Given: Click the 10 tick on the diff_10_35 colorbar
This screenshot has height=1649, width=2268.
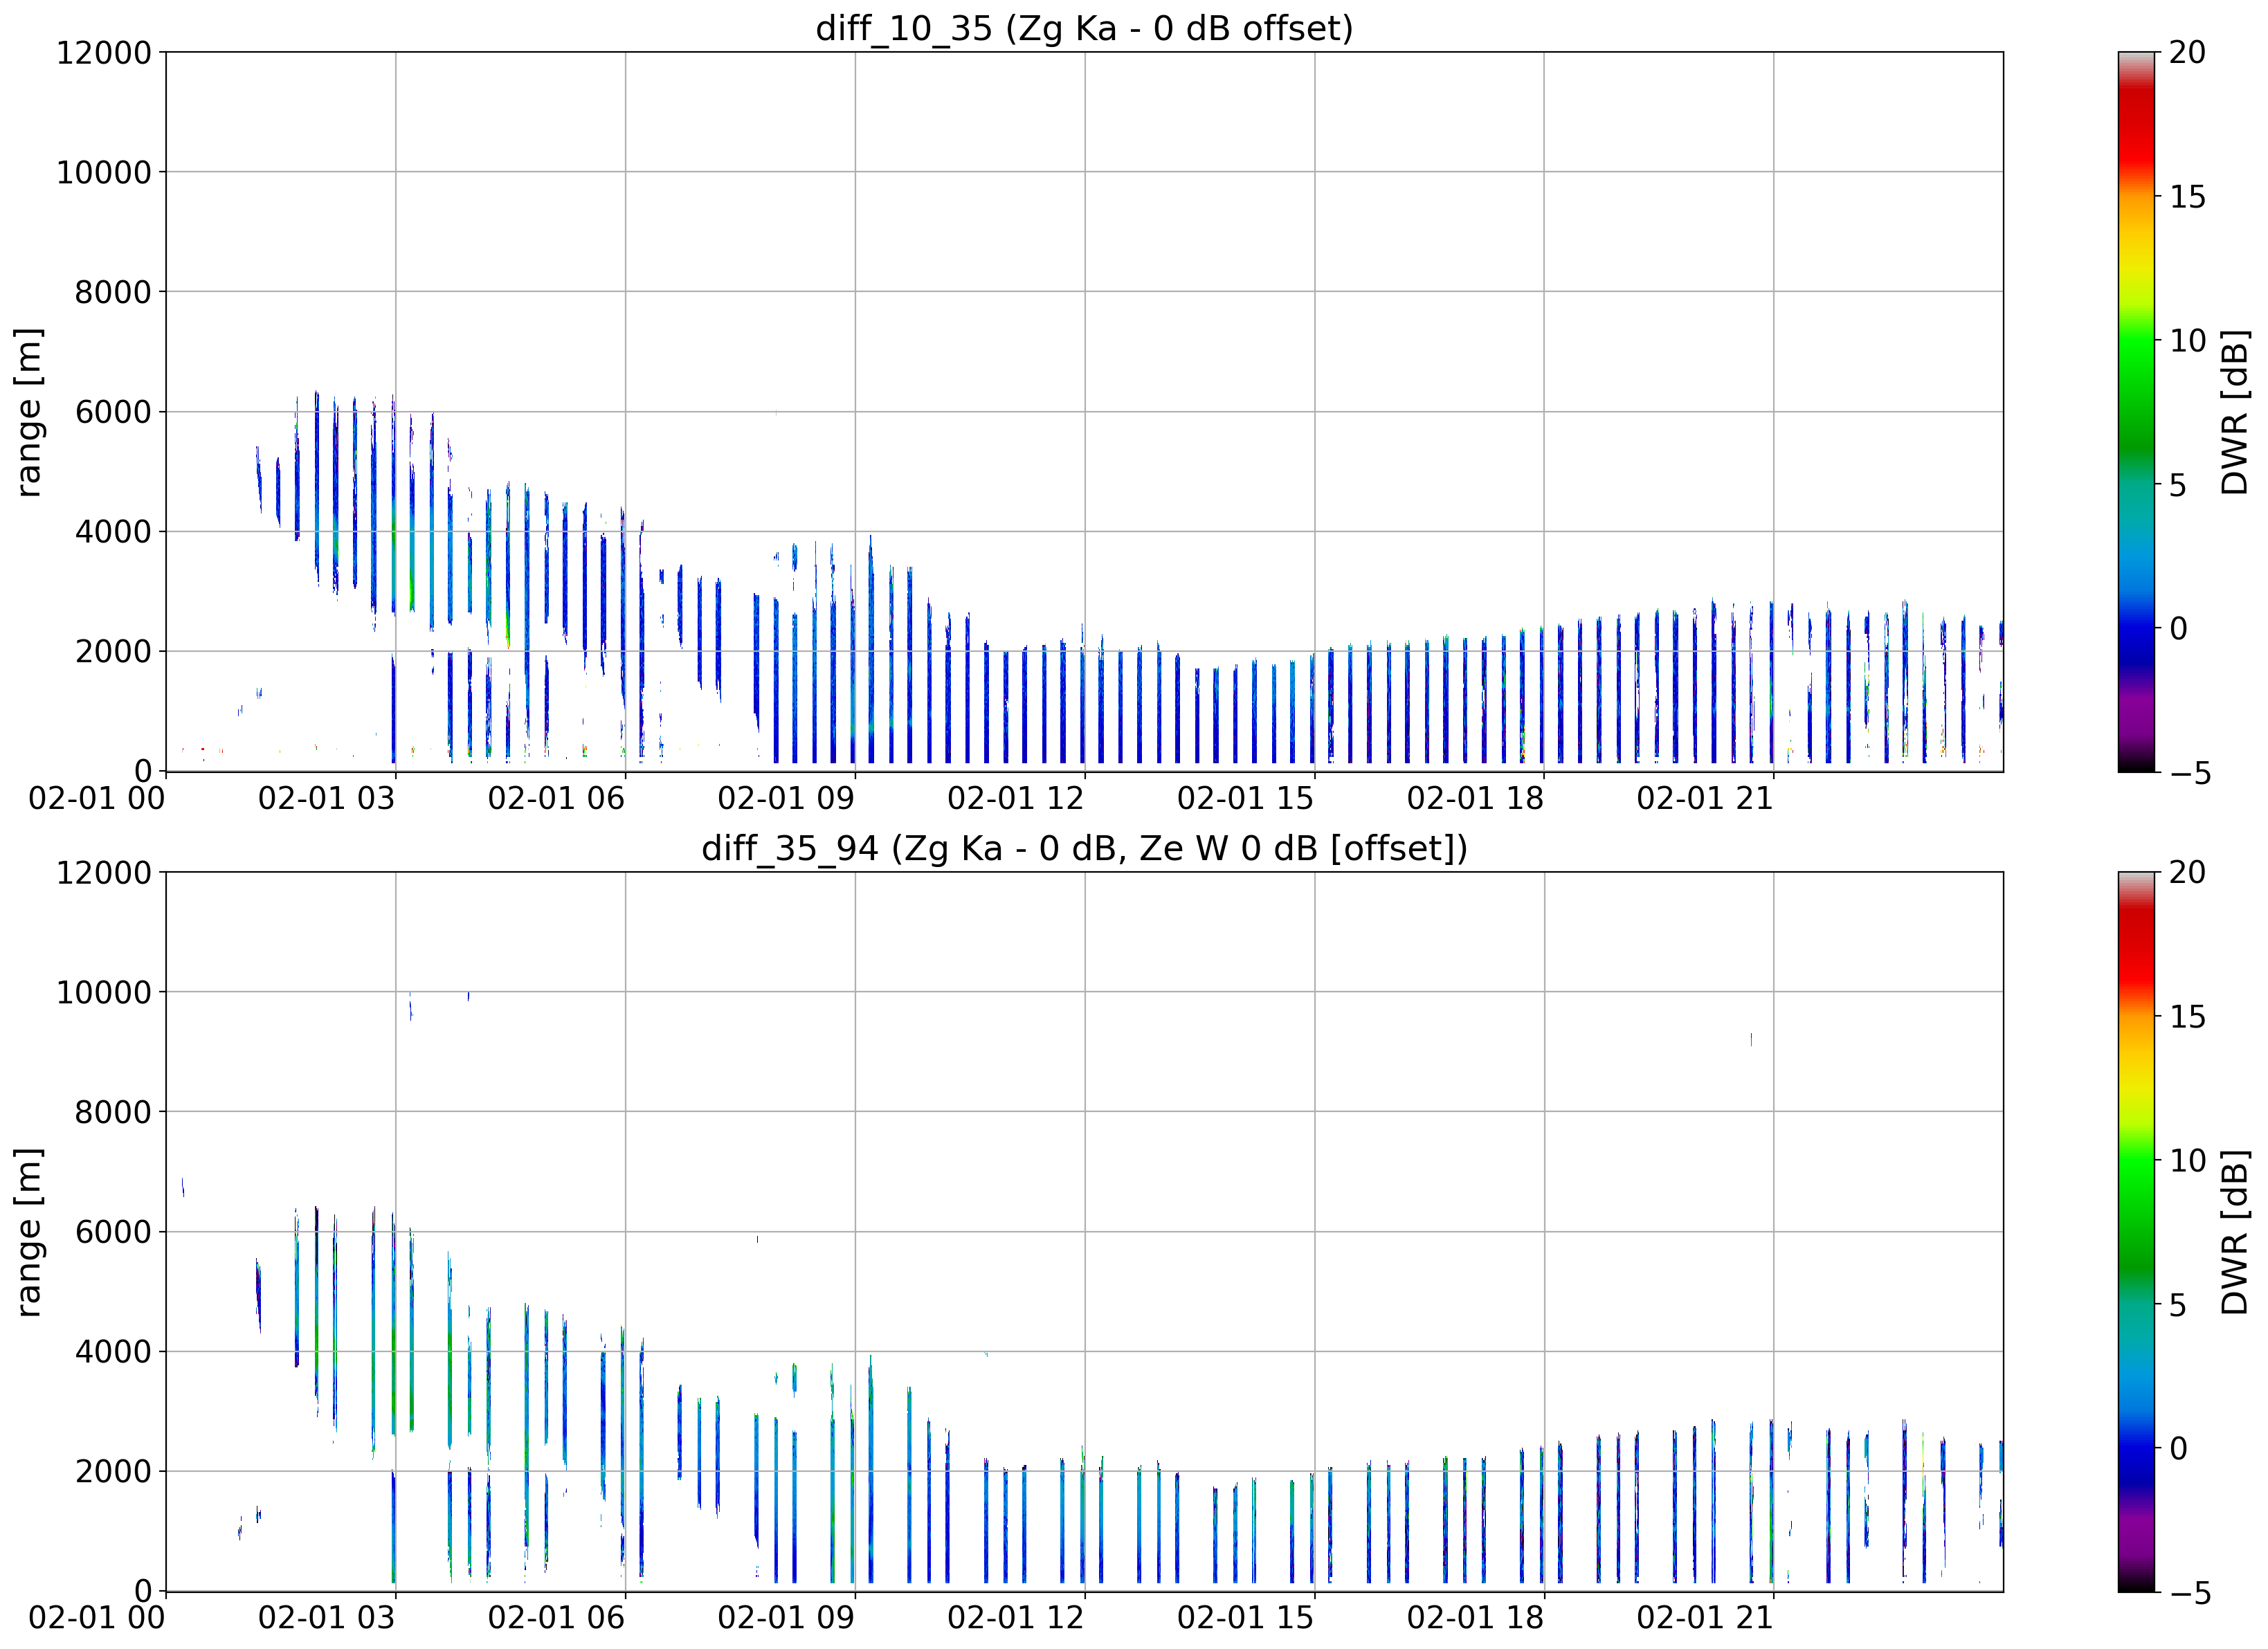Looking at the screenshot, I should click(x=2188, y=341).
